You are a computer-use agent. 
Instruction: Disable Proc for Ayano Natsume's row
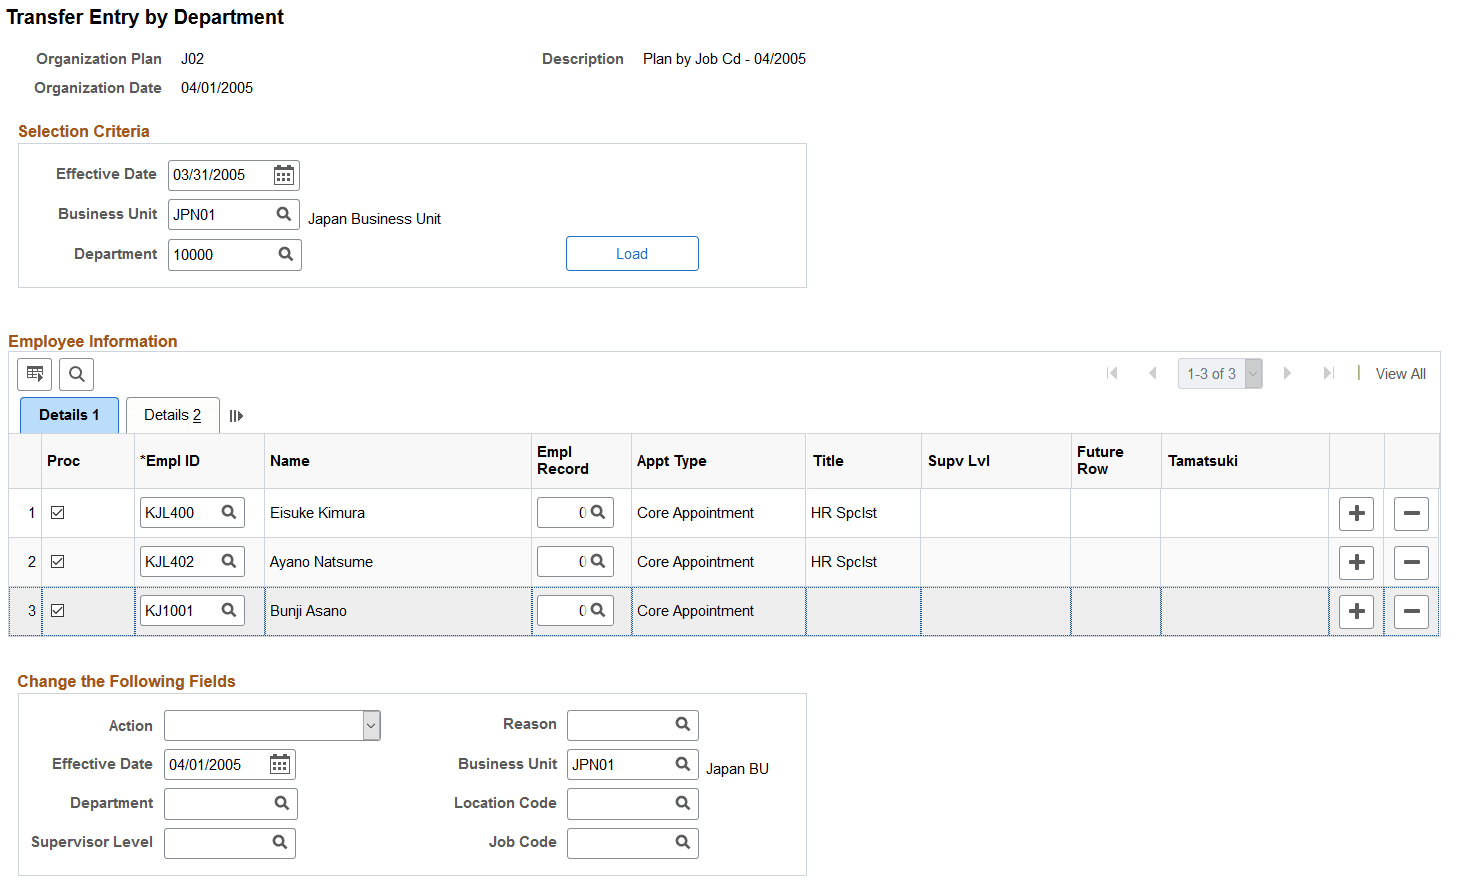57,561
